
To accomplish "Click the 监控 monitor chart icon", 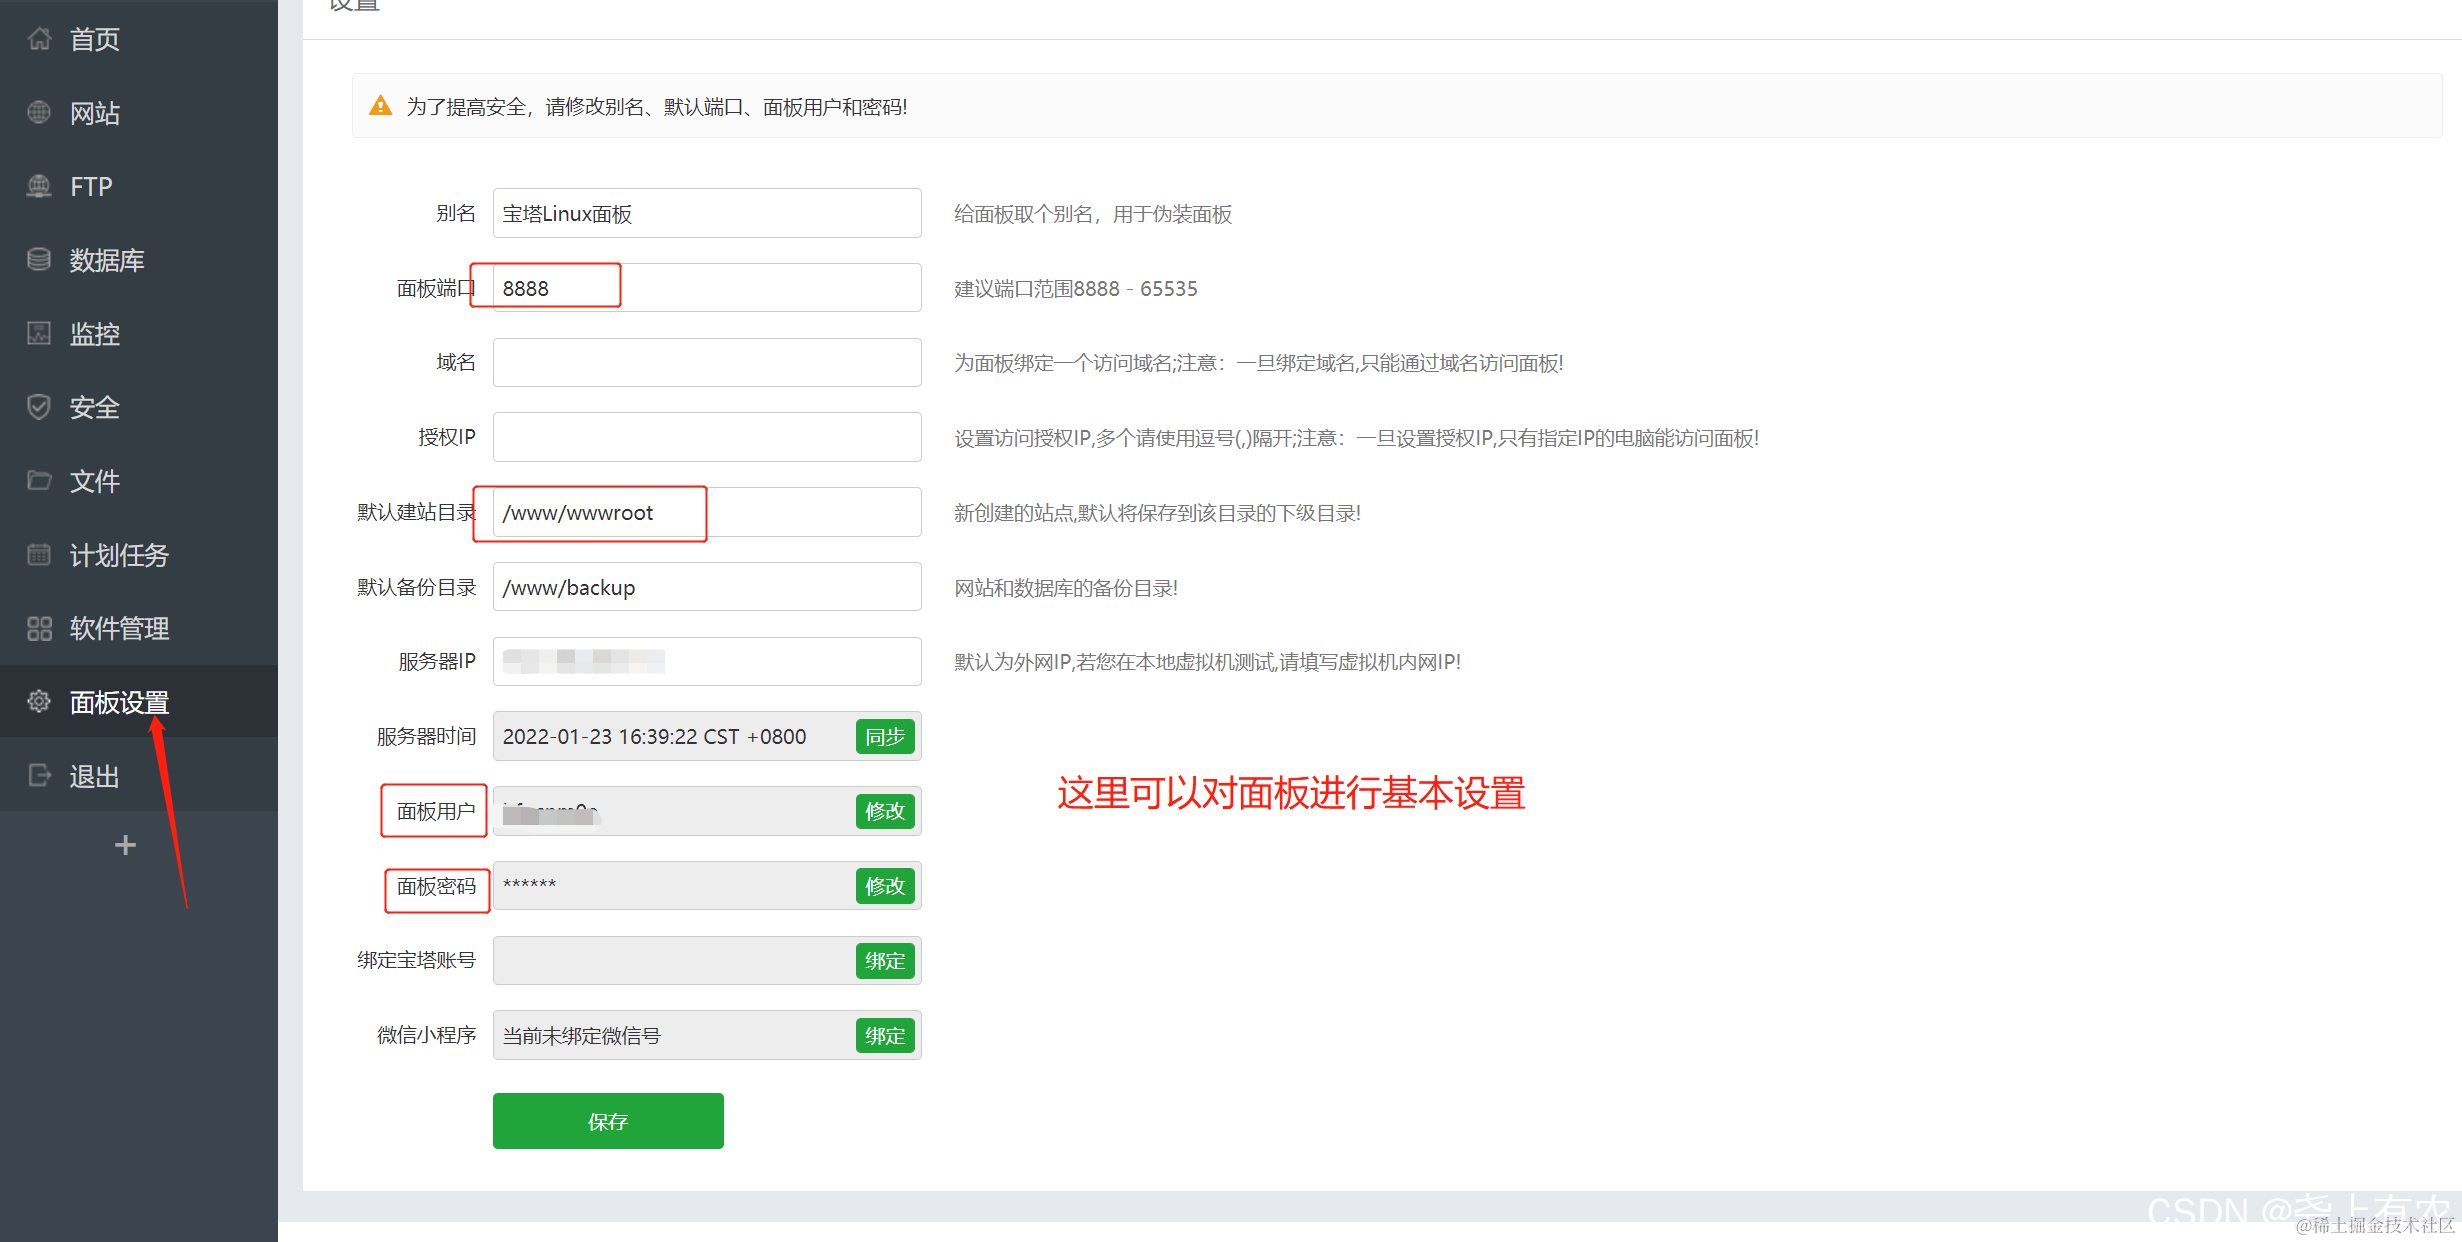I will (x=39, y=333).
